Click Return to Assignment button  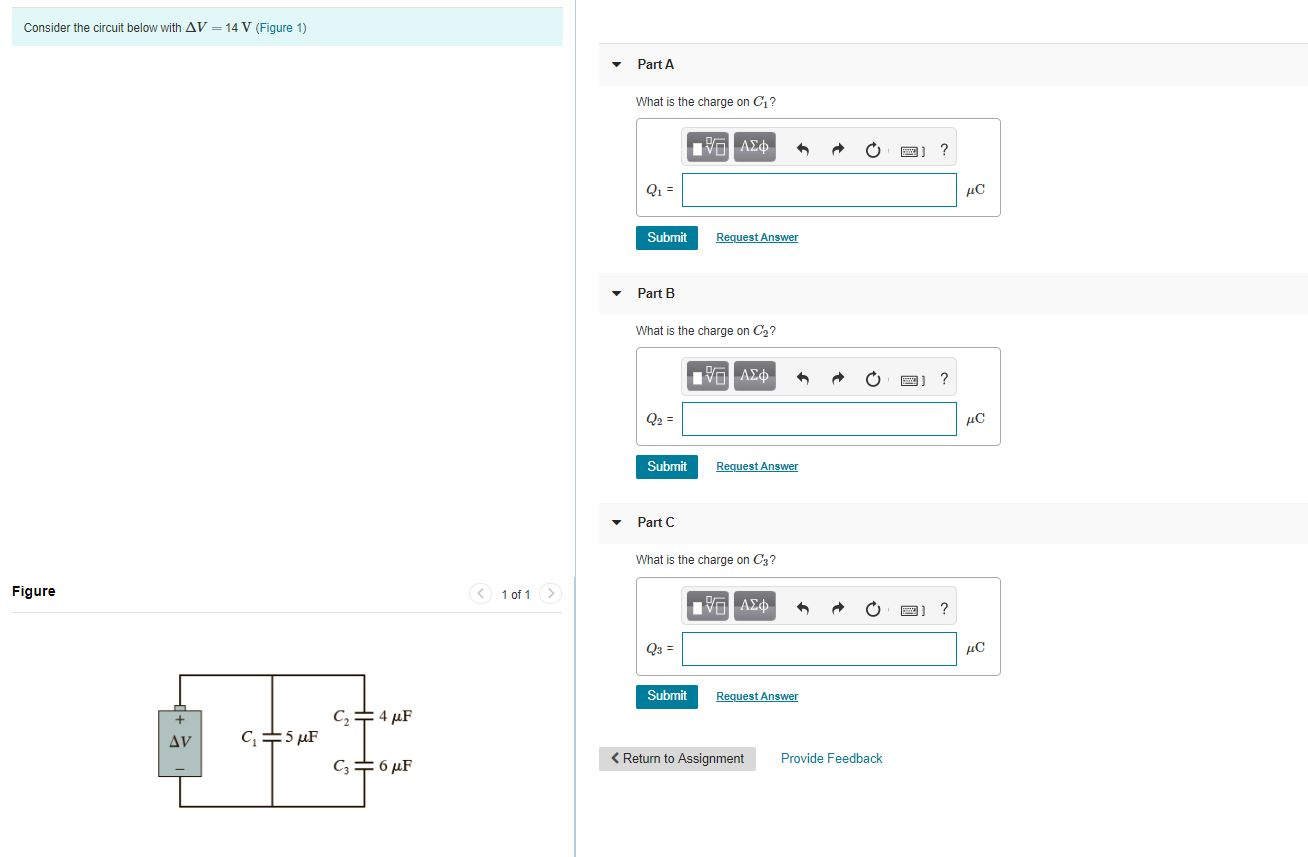click(678, 759)
